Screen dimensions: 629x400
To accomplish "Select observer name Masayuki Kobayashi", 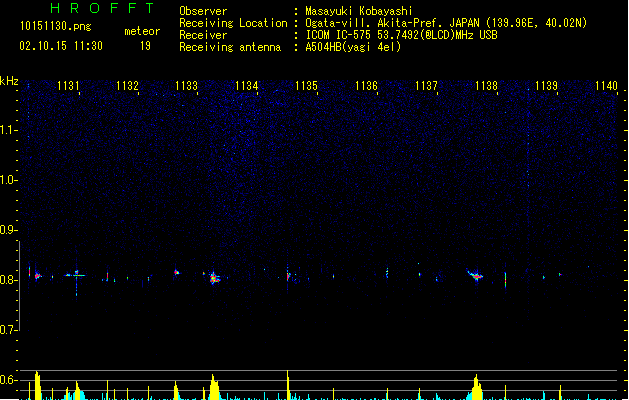I will (359, 11).
